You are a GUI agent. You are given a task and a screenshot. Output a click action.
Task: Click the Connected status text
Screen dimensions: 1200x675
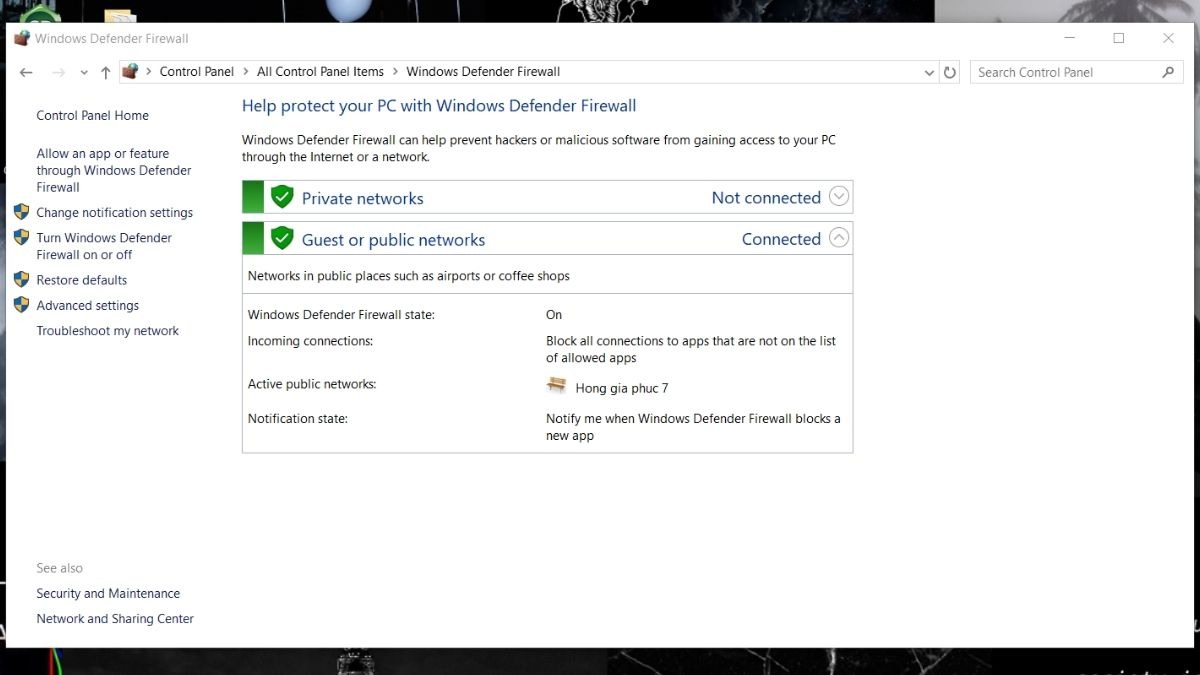[781, 239]
